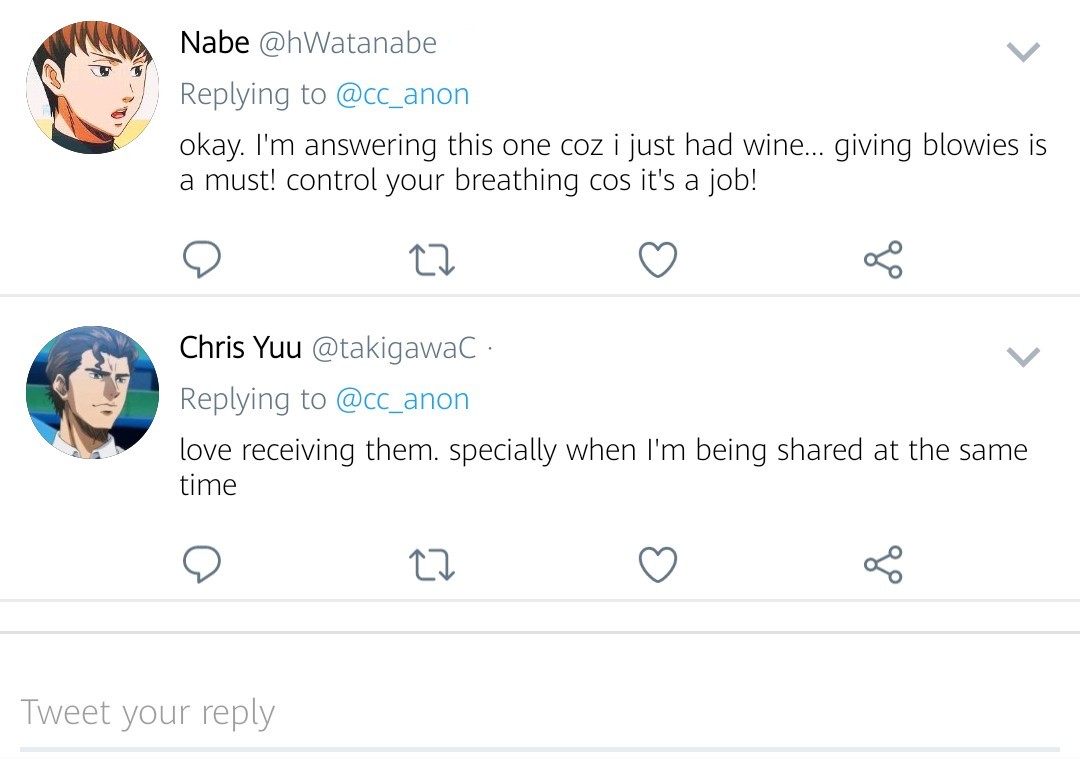Click the @cc_anon link in Nabe's reply

point(402,94)
